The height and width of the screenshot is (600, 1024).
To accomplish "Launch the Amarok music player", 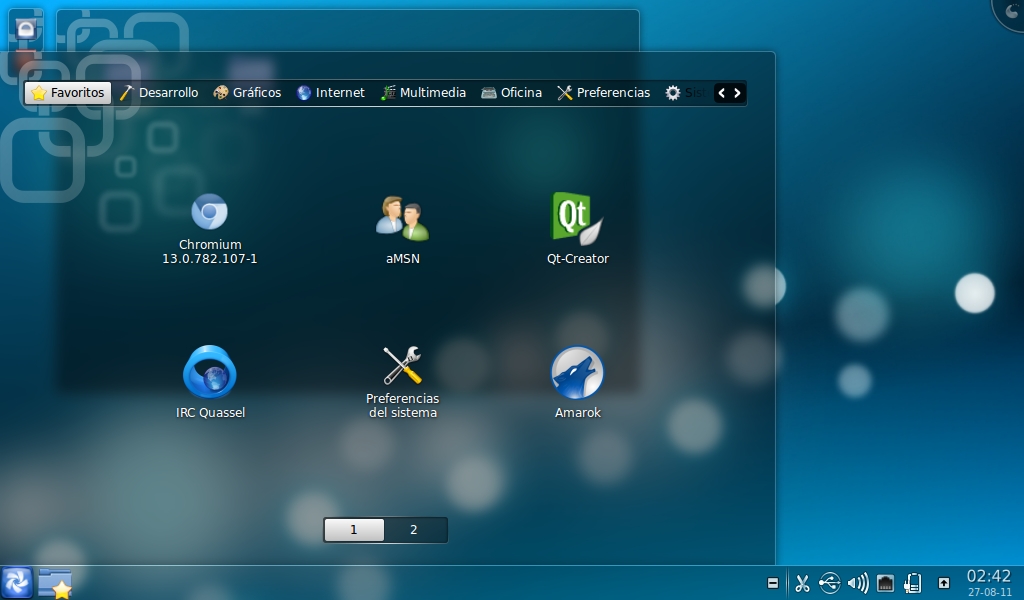I will (x=577, y=372).
